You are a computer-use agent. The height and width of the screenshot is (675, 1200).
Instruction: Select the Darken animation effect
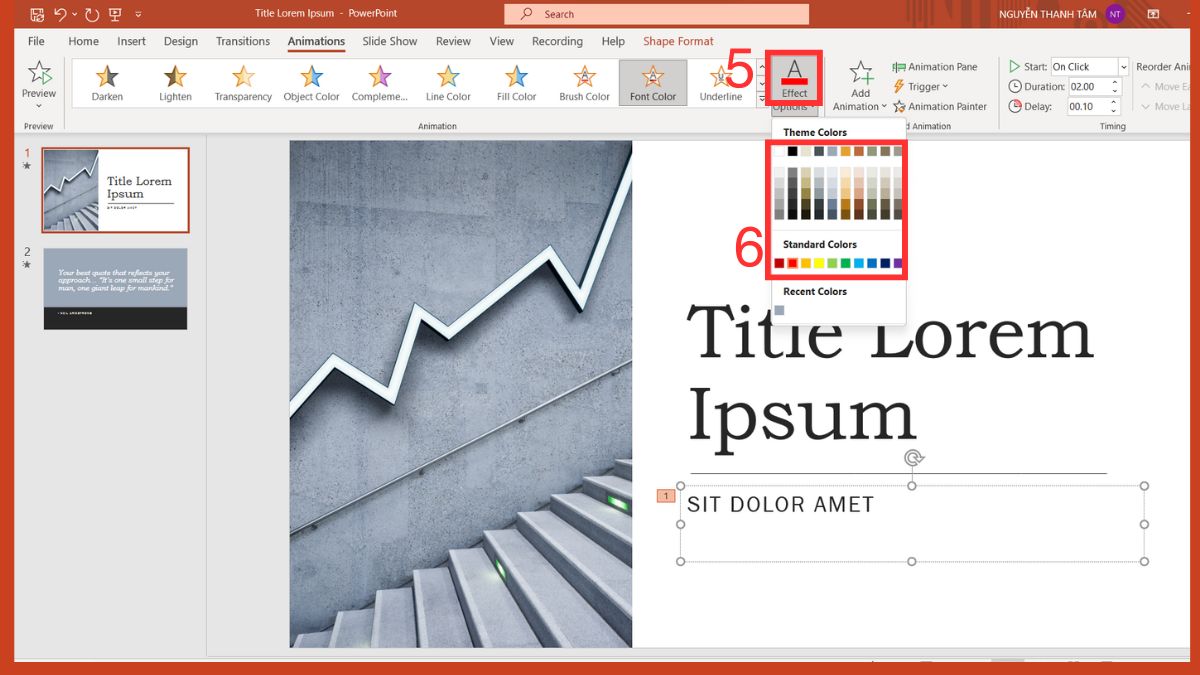pos(106,82)
